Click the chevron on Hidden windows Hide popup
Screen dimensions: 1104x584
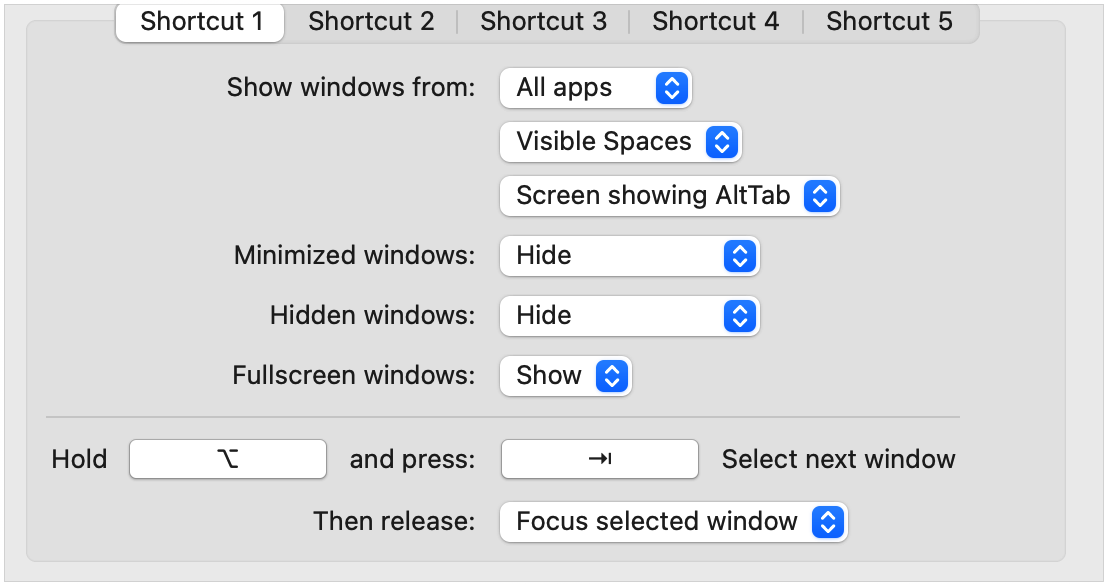[x=742, y=316]
